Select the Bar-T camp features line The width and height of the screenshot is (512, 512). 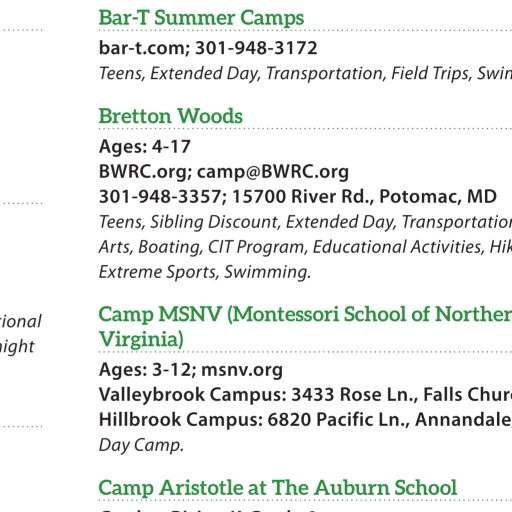pos(305,74)
